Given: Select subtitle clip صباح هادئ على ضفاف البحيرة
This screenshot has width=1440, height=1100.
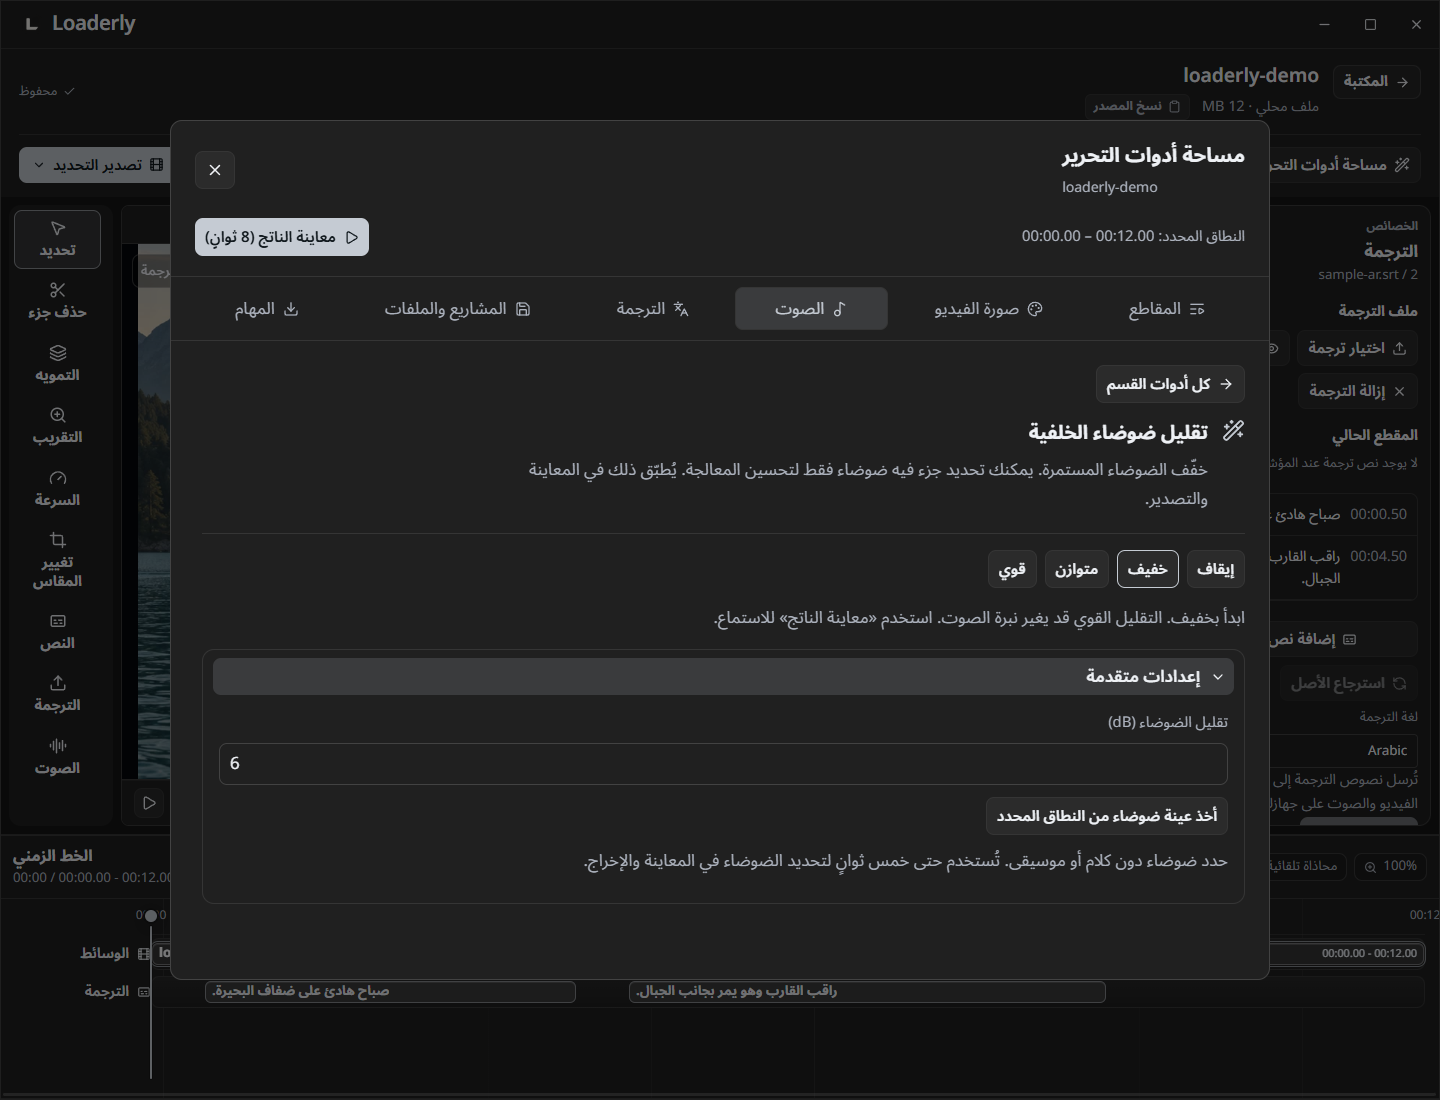Looking at the screenshot, I should pos(390,991).
